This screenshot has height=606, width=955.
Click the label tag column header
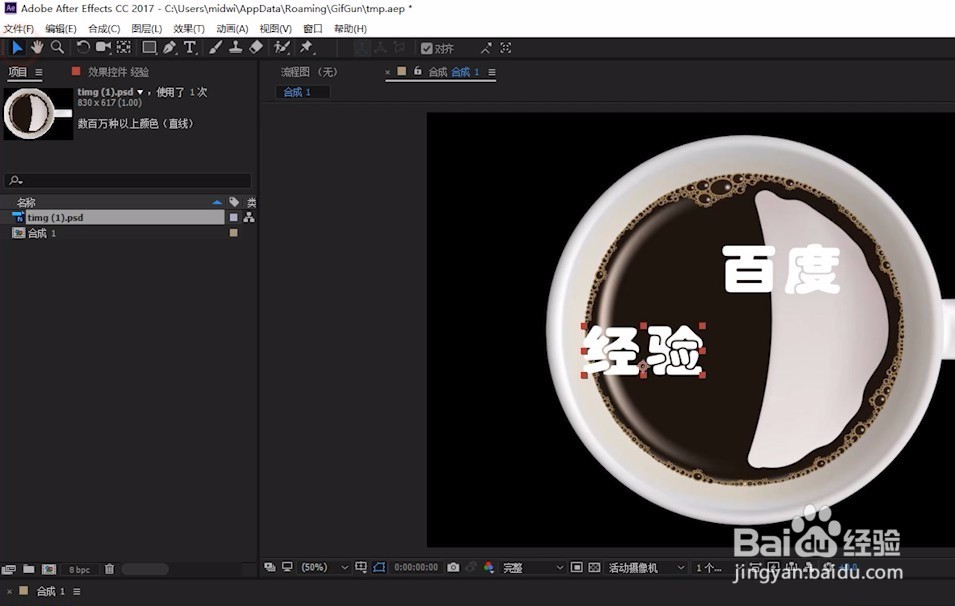coord(234,202)
